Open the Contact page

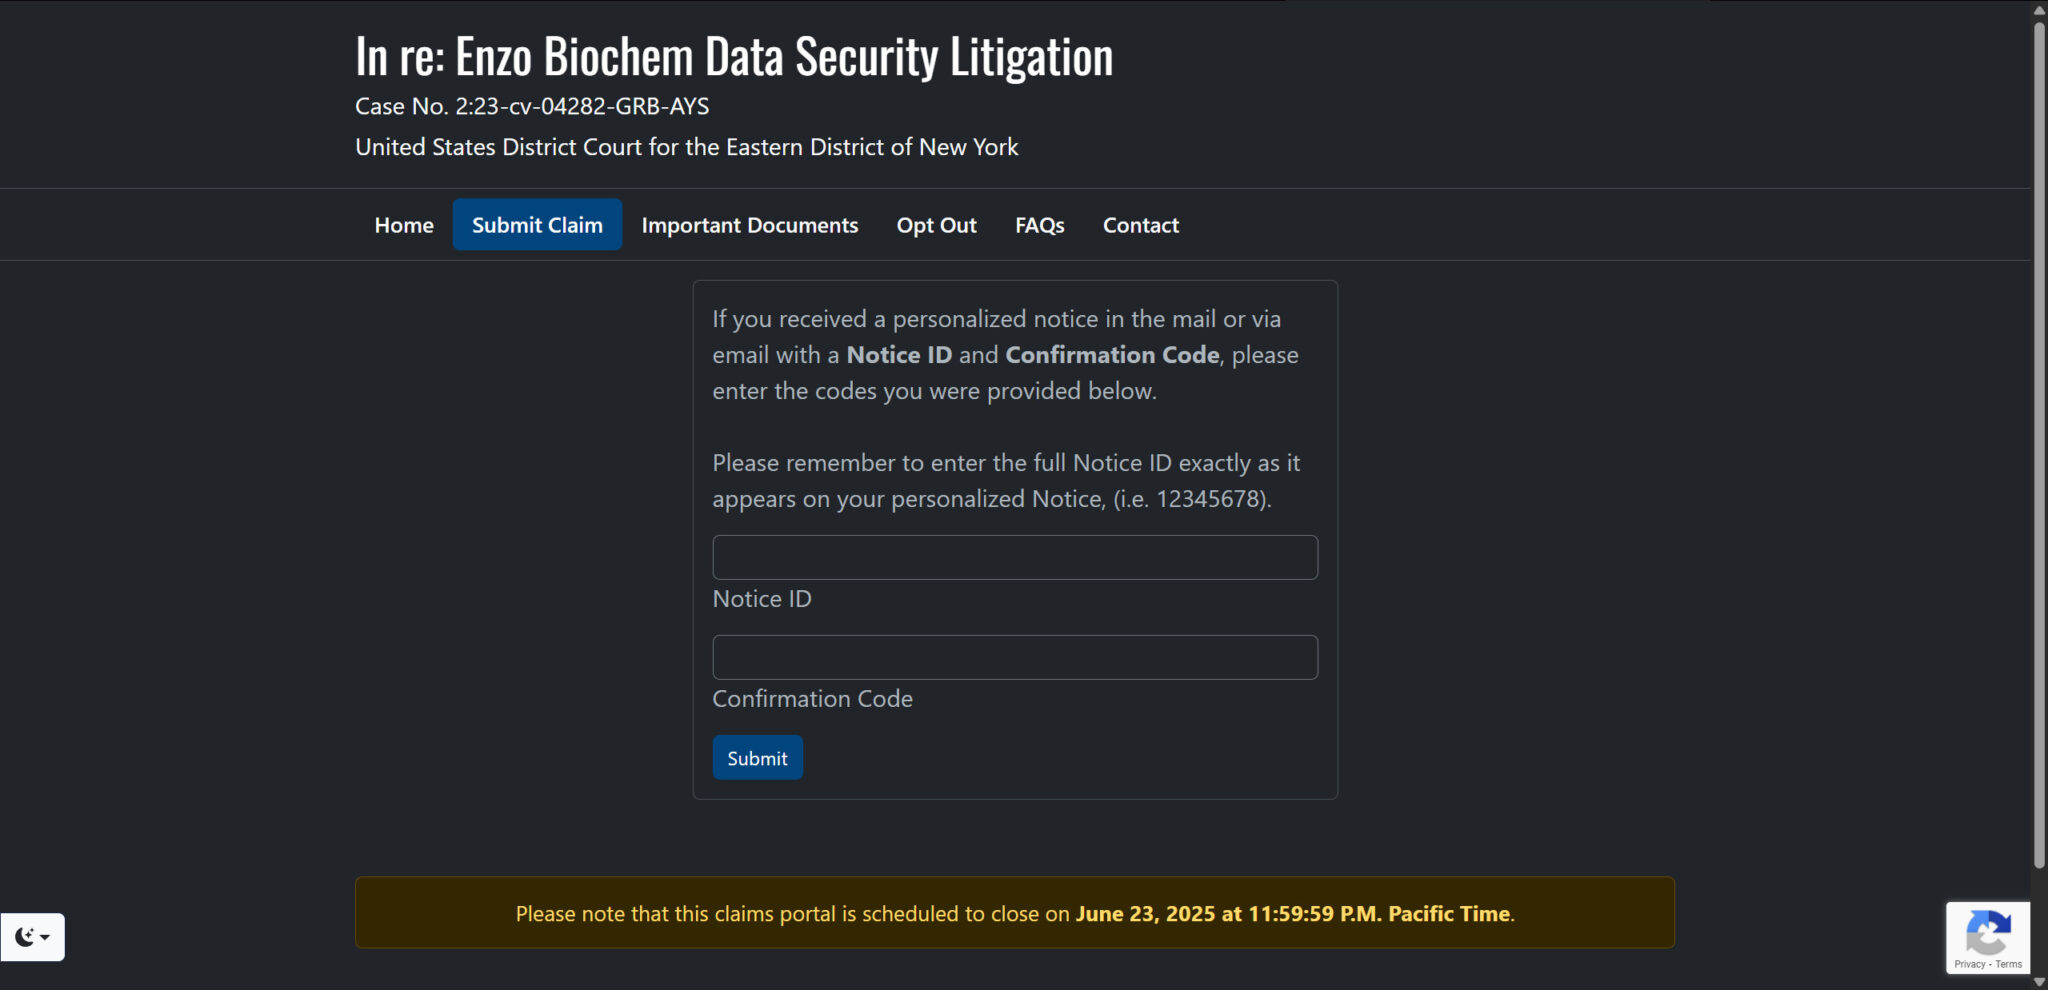click(x=1140, y=225)
